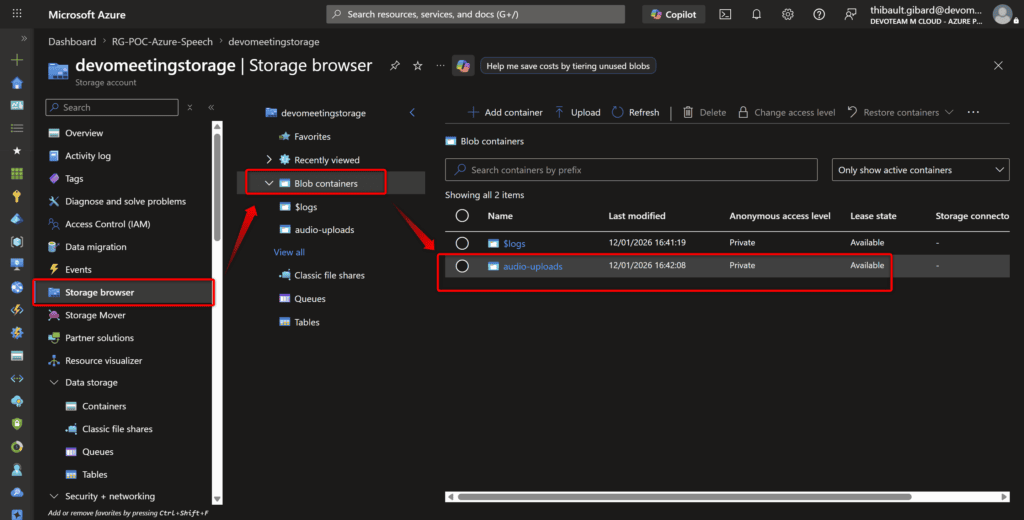This screenshot has width=1024, height=520.
Task: Open Containers under Data storage
Action: click(x=104, y=406)
